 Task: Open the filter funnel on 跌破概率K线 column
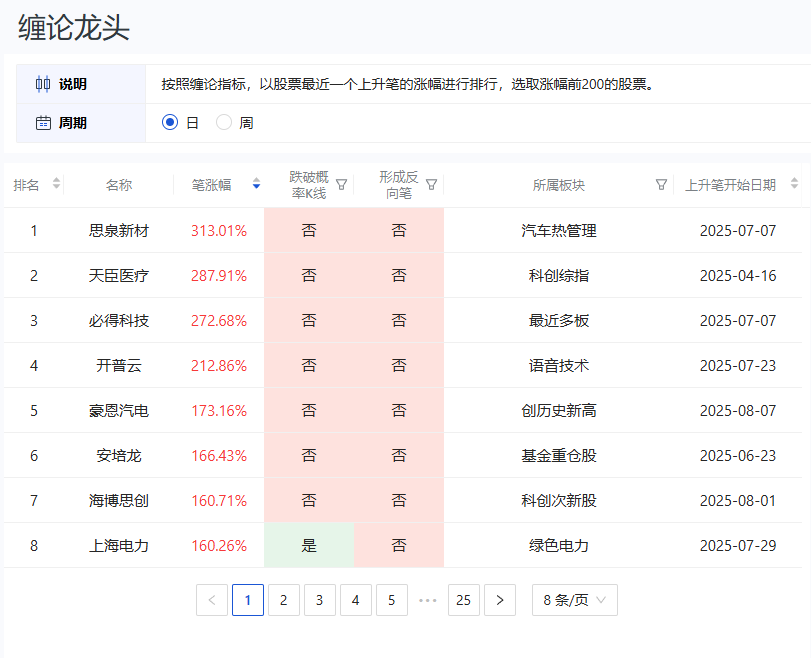coord(341,184)
